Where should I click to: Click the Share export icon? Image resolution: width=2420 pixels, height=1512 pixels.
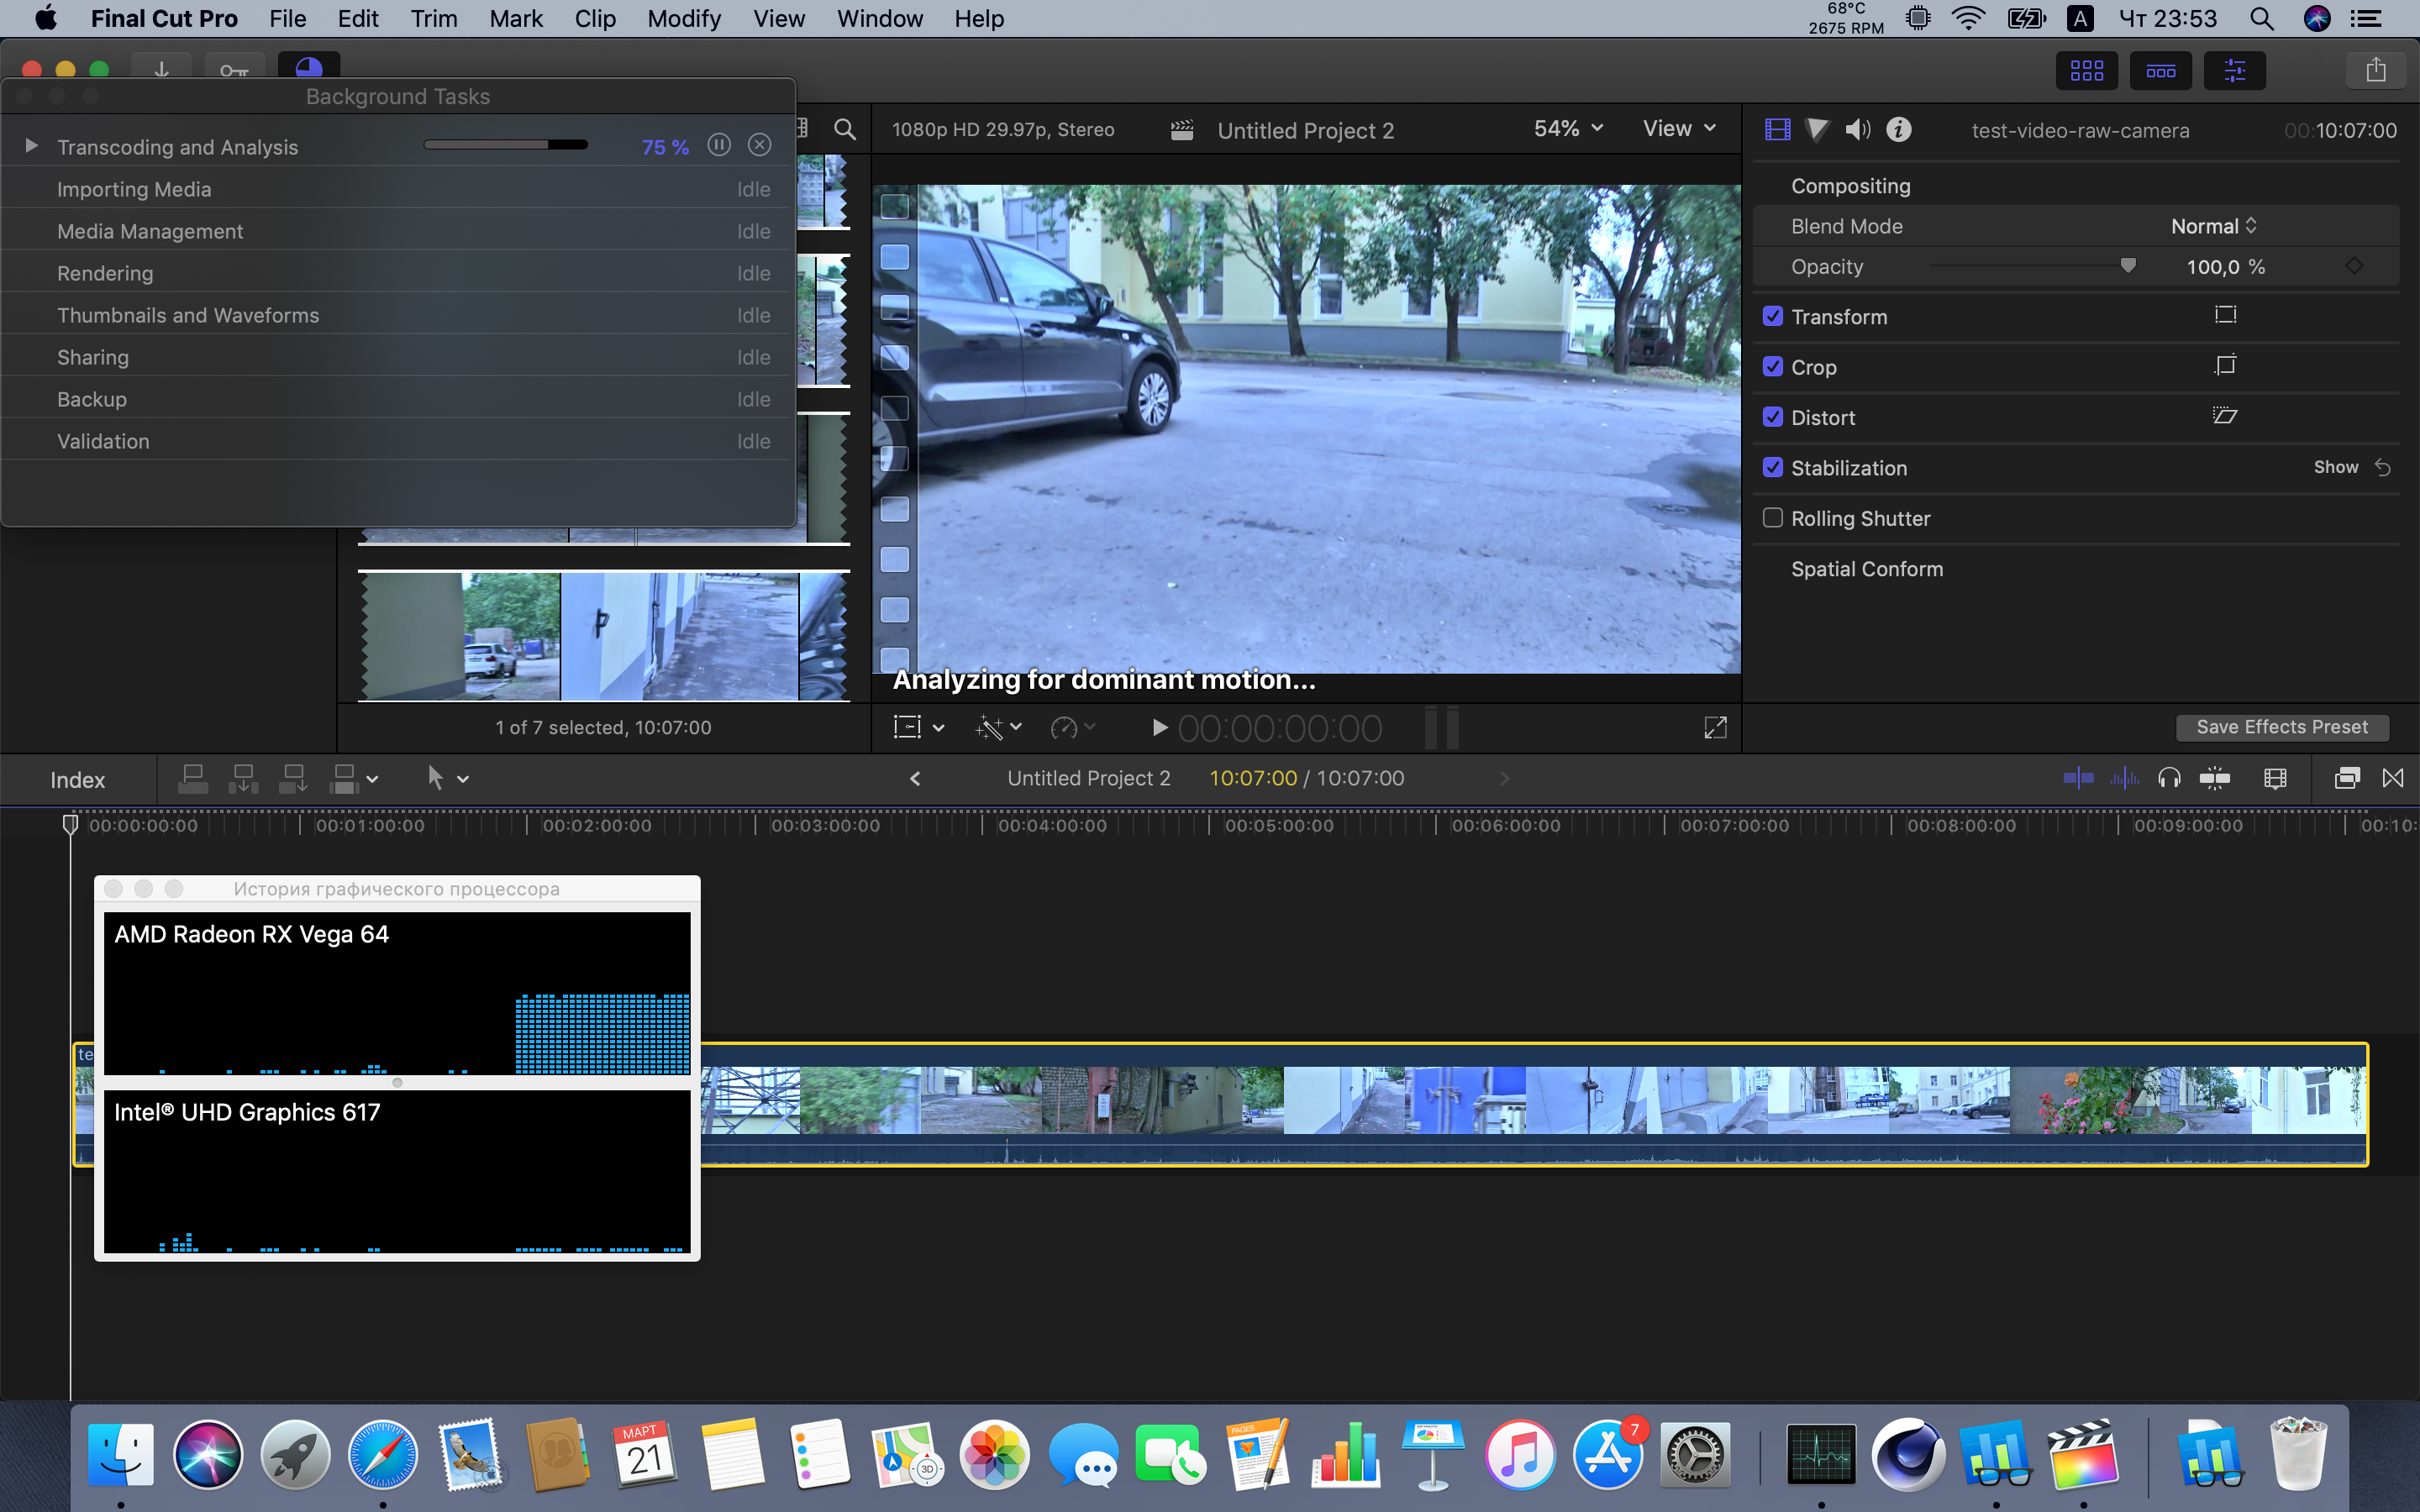tap(2375, 71)
